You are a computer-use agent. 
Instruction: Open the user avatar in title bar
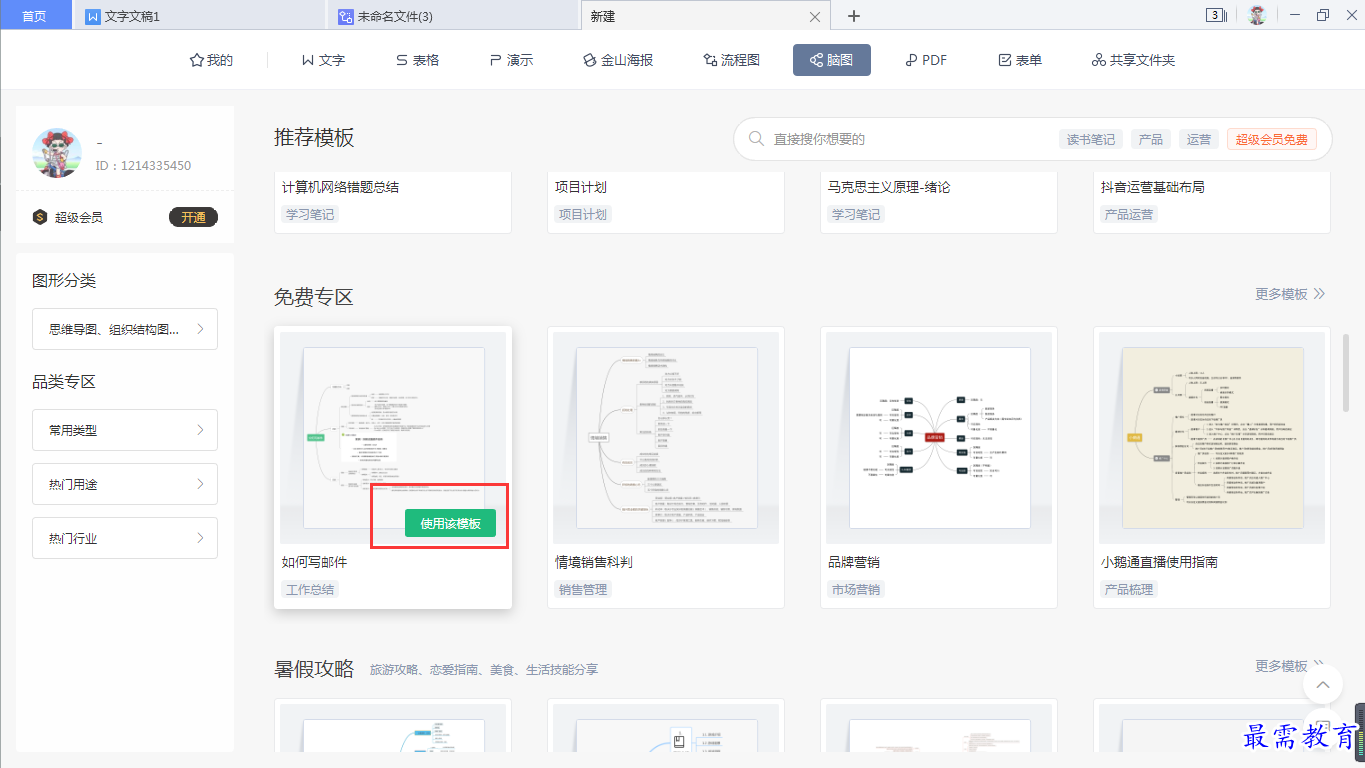pyautogui.click(x=1257, y=15)
